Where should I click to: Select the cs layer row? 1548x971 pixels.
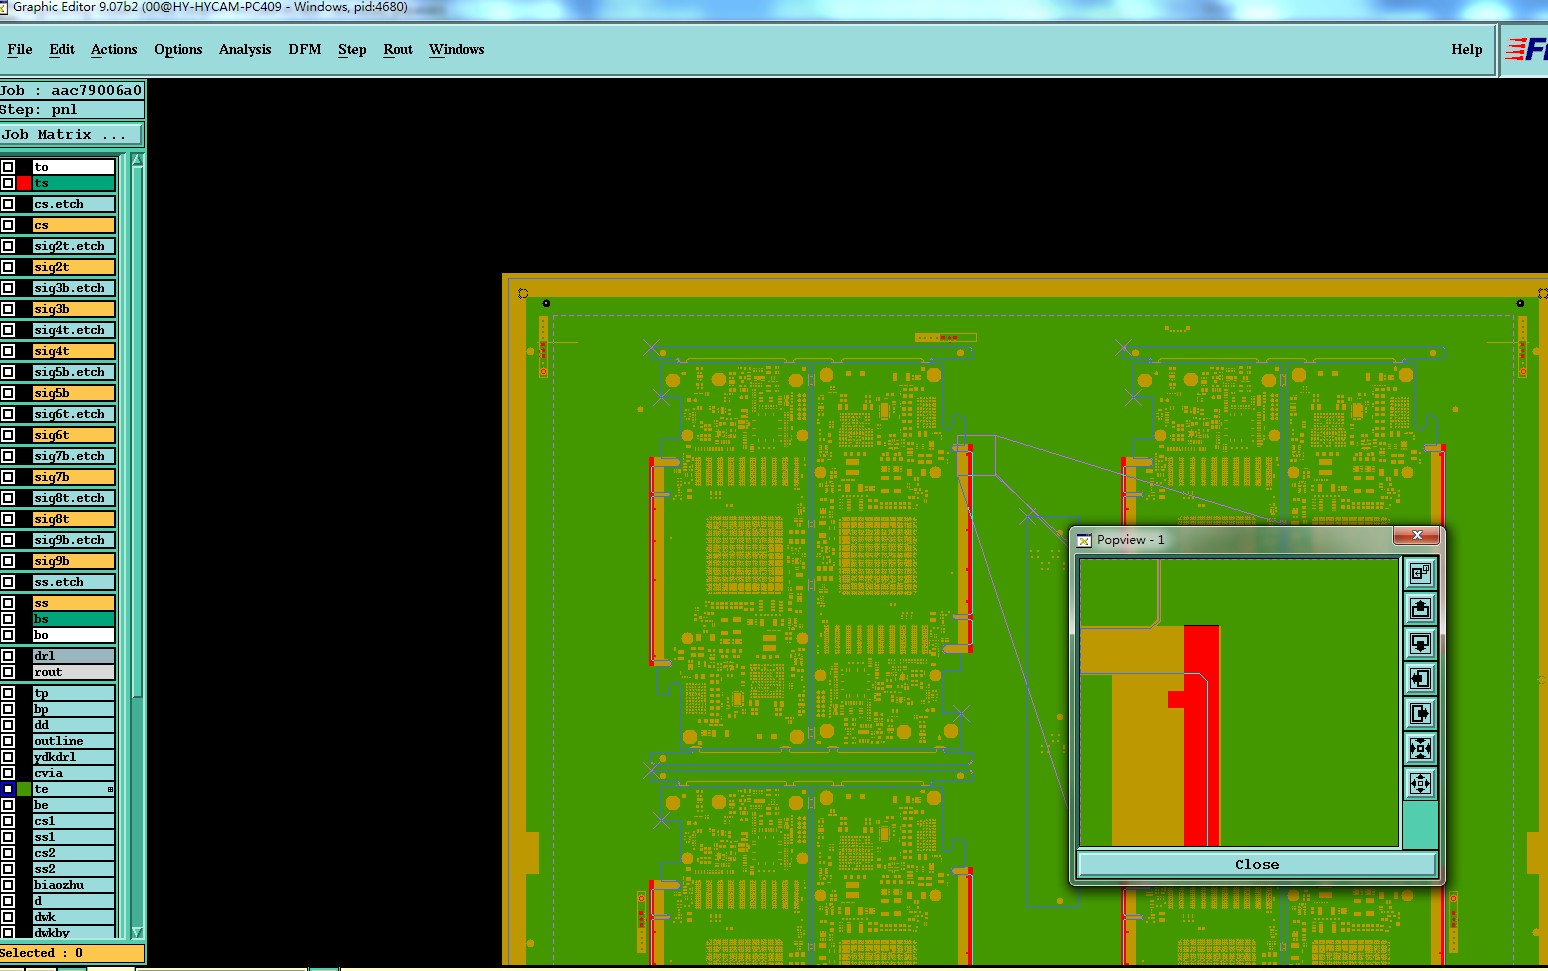[74, 225]
